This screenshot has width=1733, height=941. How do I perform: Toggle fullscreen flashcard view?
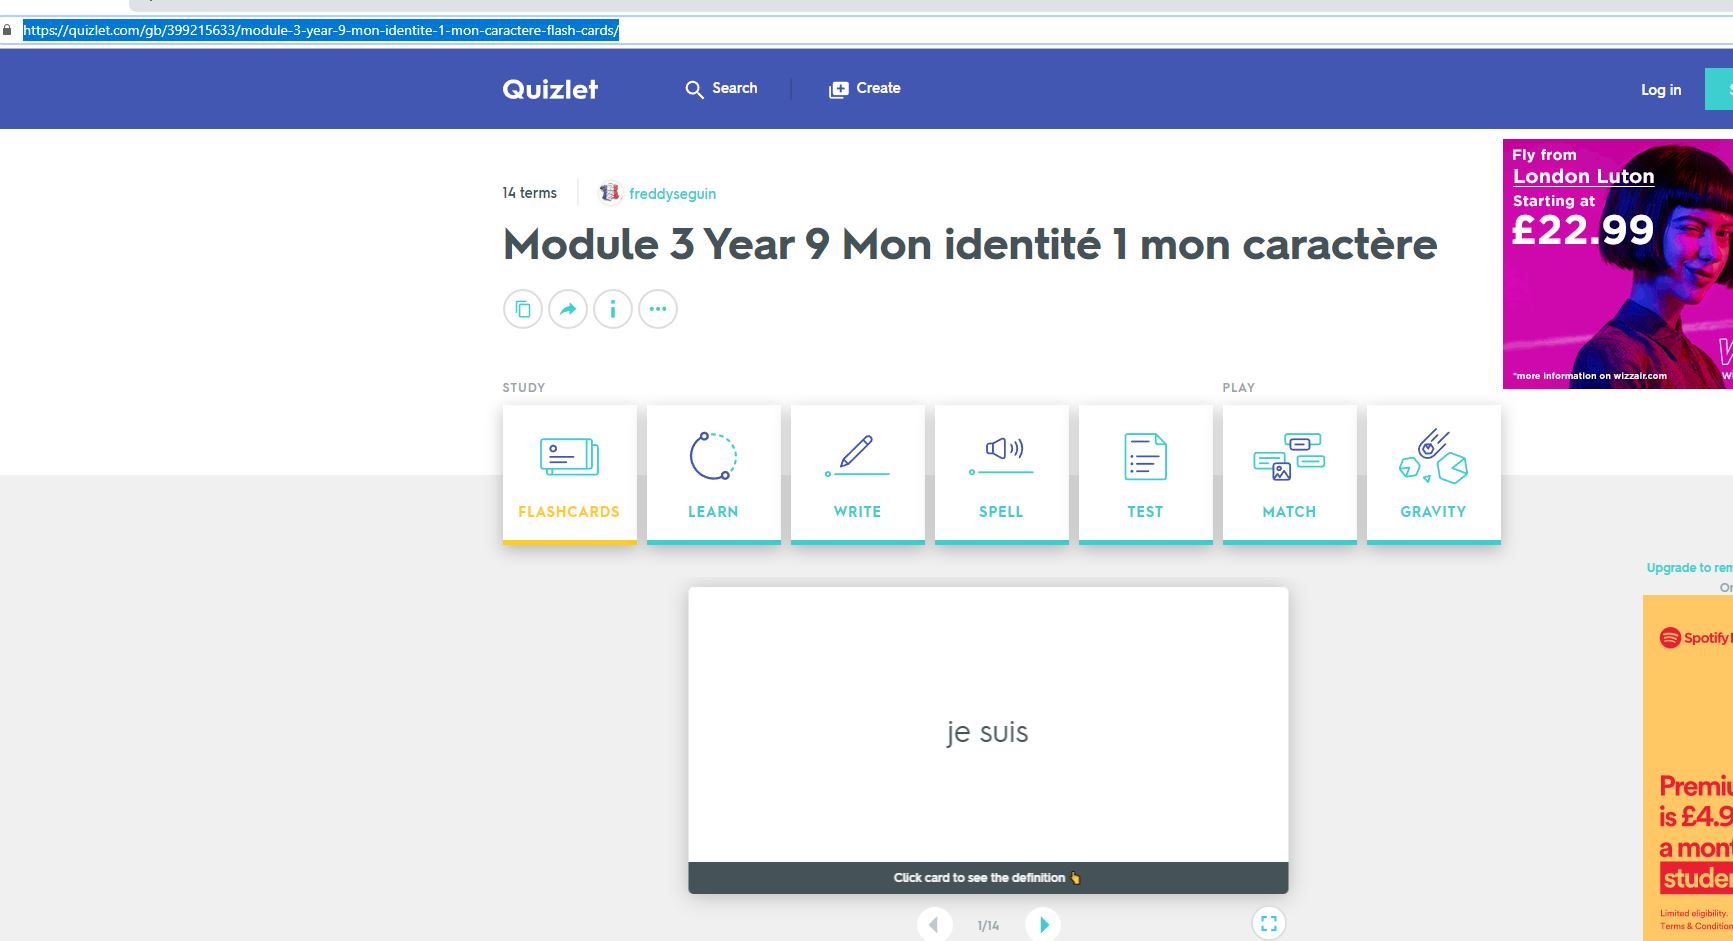click(x=1269, y=923)
